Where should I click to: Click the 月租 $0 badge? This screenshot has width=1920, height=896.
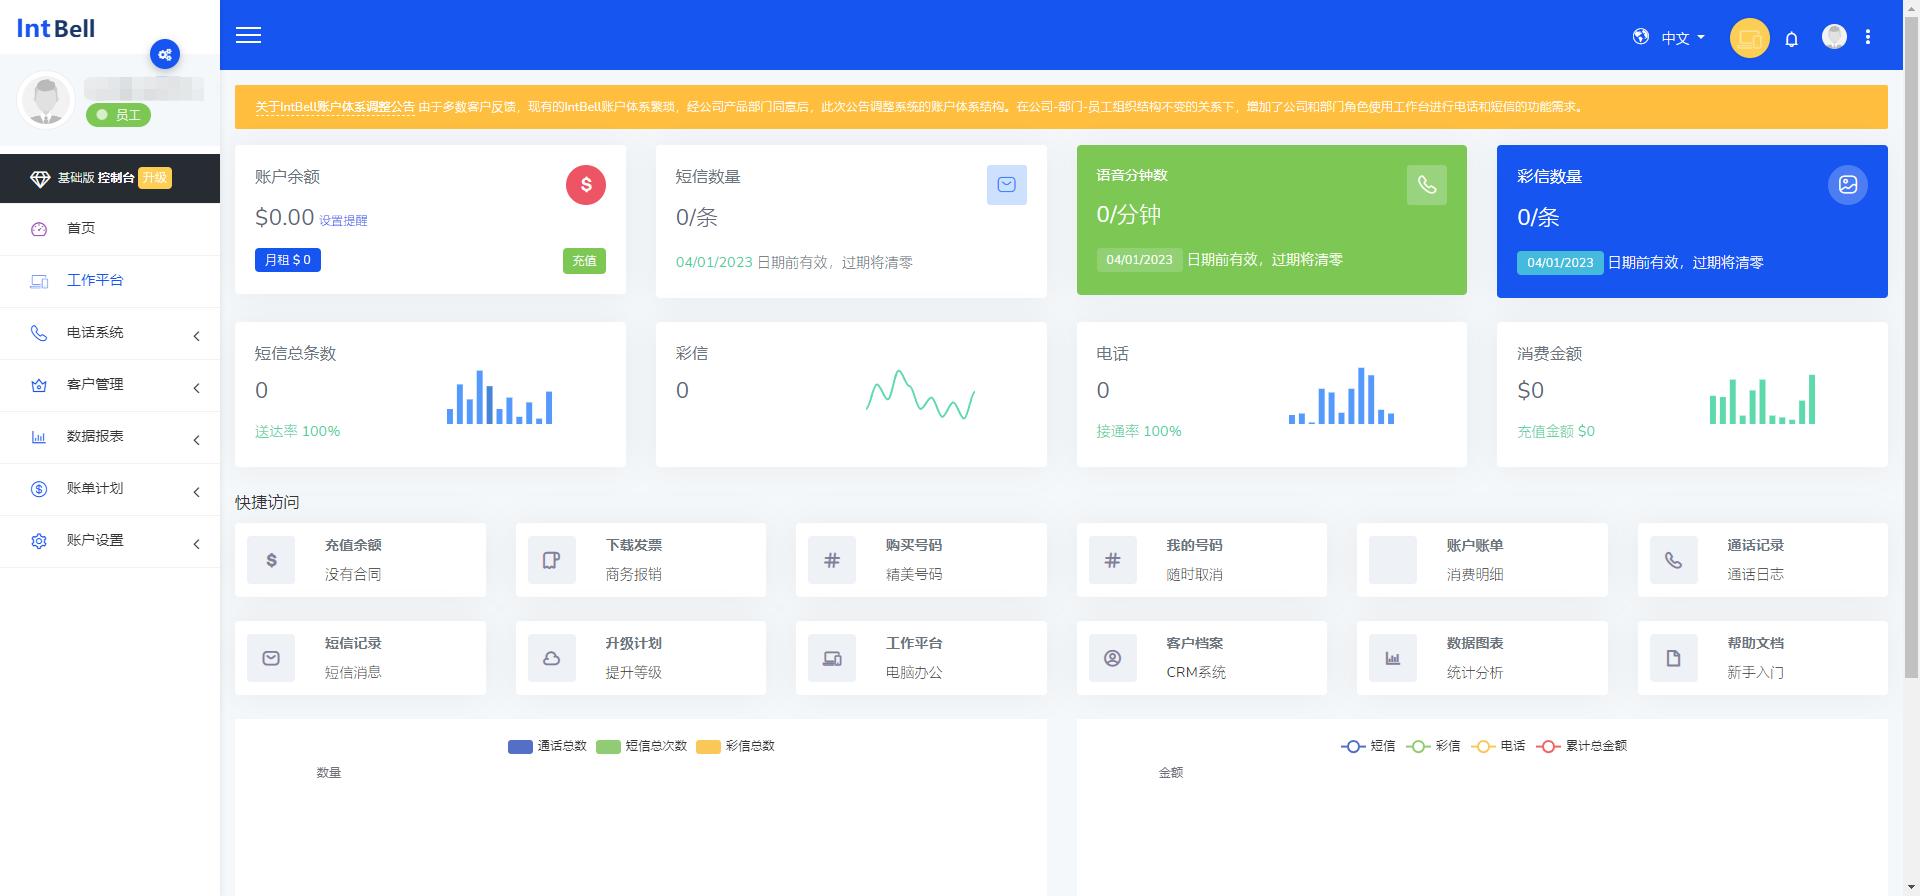(288, 260)
